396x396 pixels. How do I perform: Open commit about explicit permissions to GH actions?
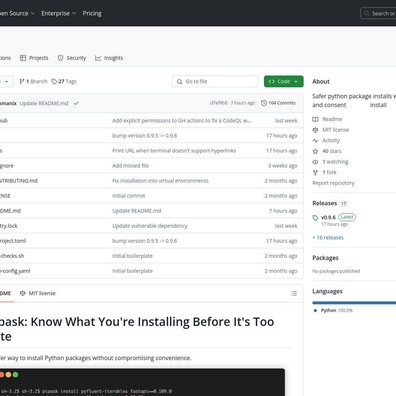(x=182, y=121)
